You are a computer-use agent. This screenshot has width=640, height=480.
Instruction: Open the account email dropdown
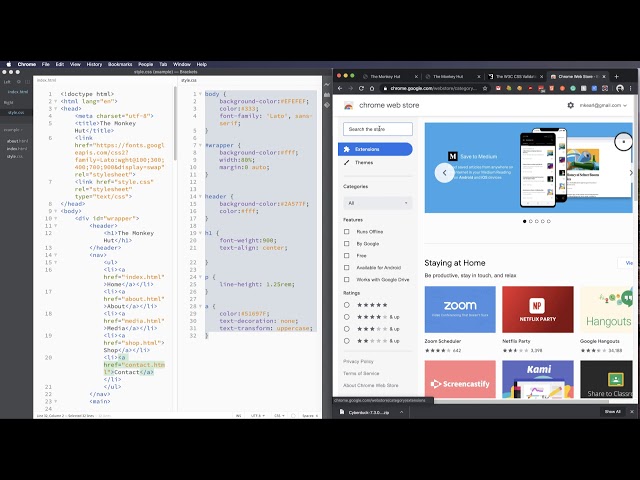click(x=603, y=105)
